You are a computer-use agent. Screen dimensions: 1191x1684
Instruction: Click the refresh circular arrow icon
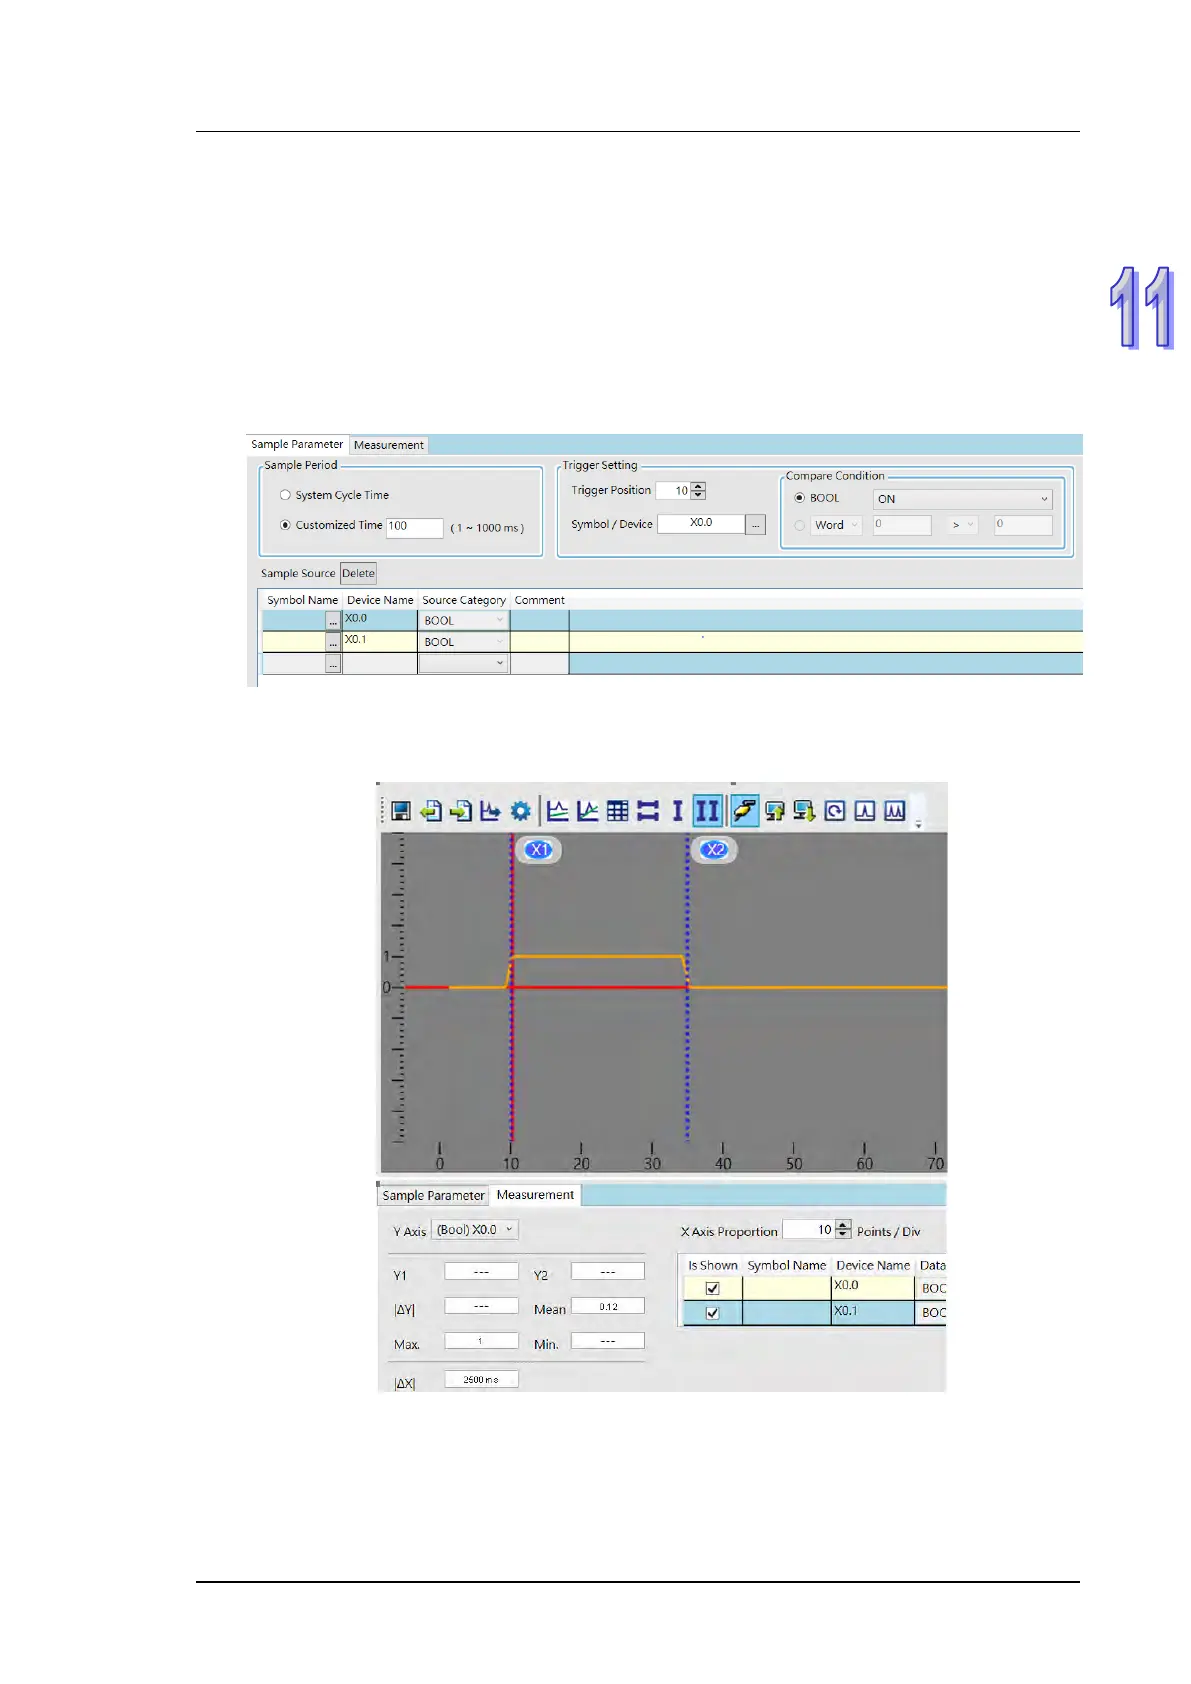coord(835,811)
